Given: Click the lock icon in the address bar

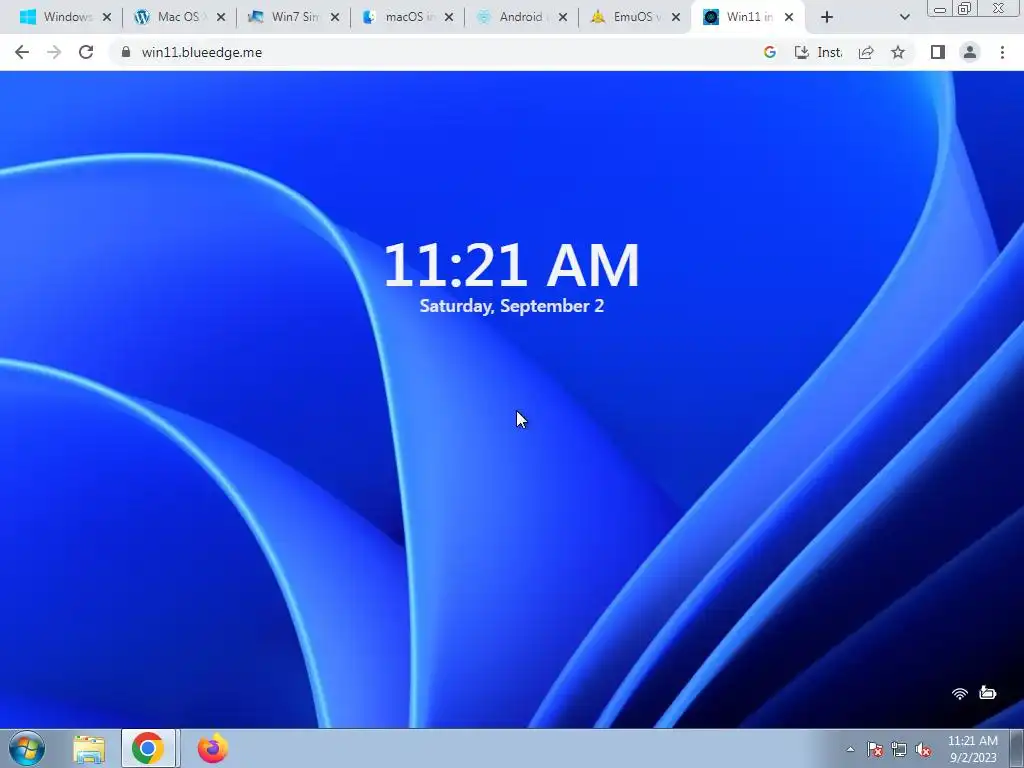Looking at the screenshot, I should (x=125, y=52).
